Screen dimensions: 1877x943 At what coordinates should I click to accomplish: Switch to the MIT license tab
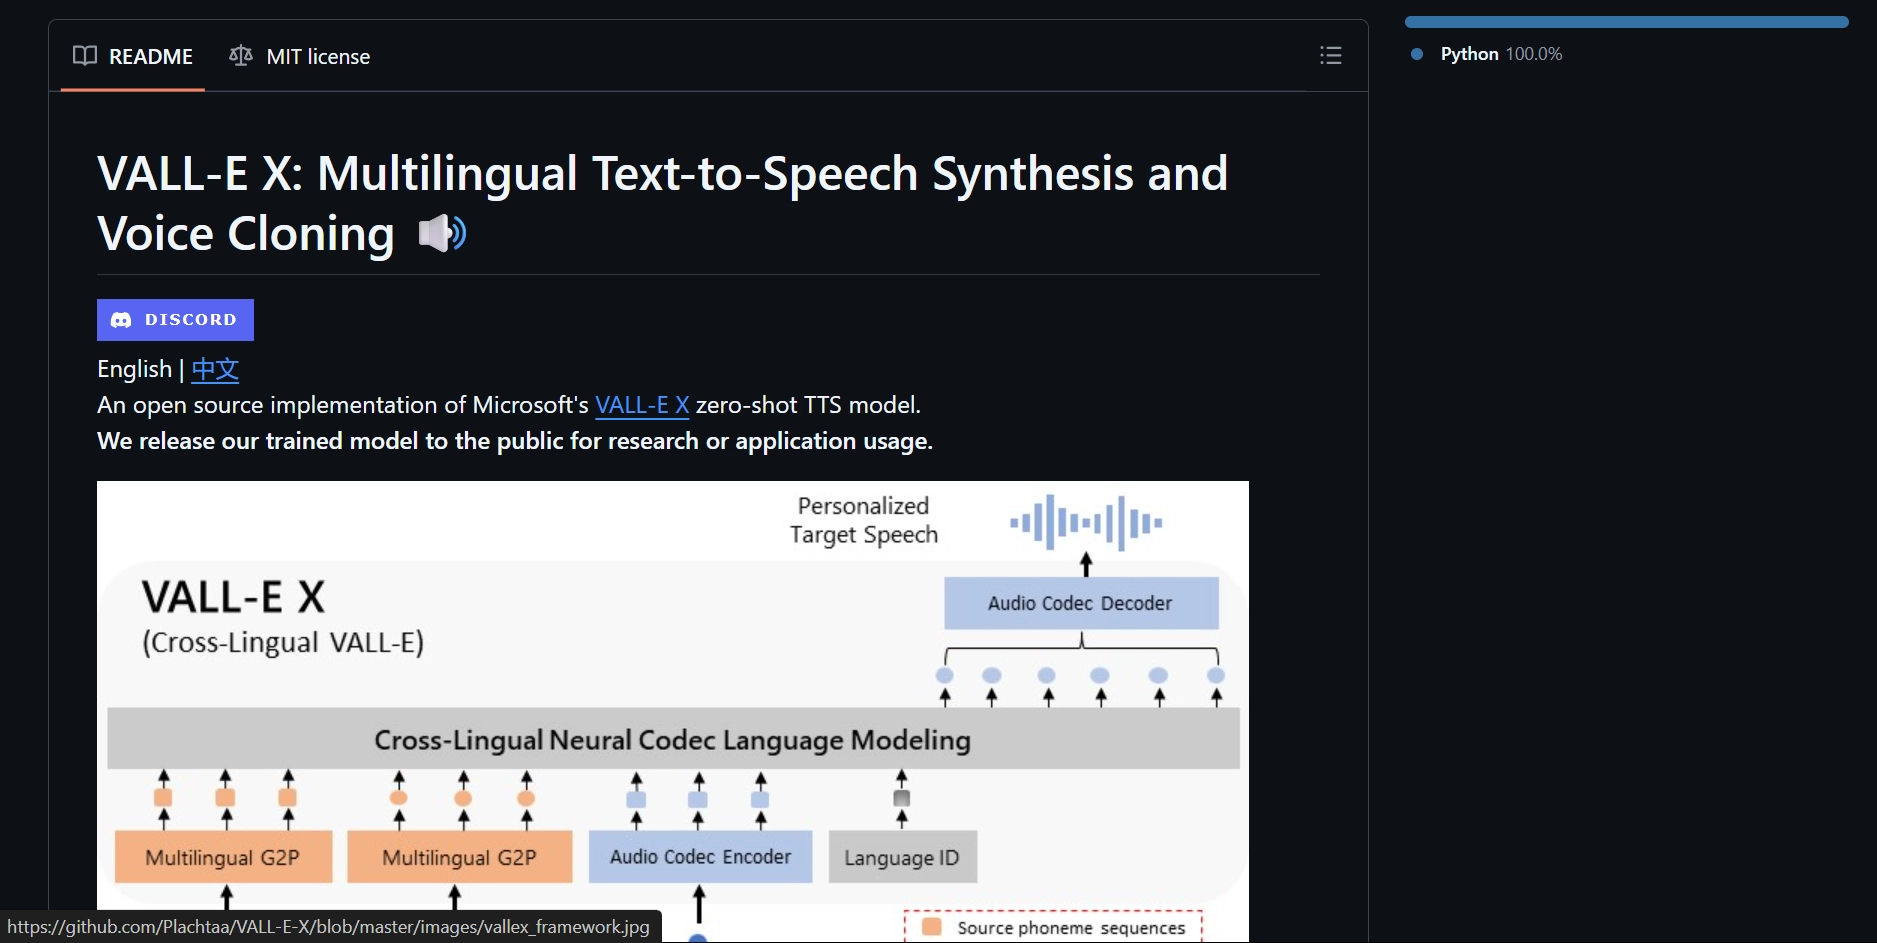pyautogui.click(x=300, y=57)
